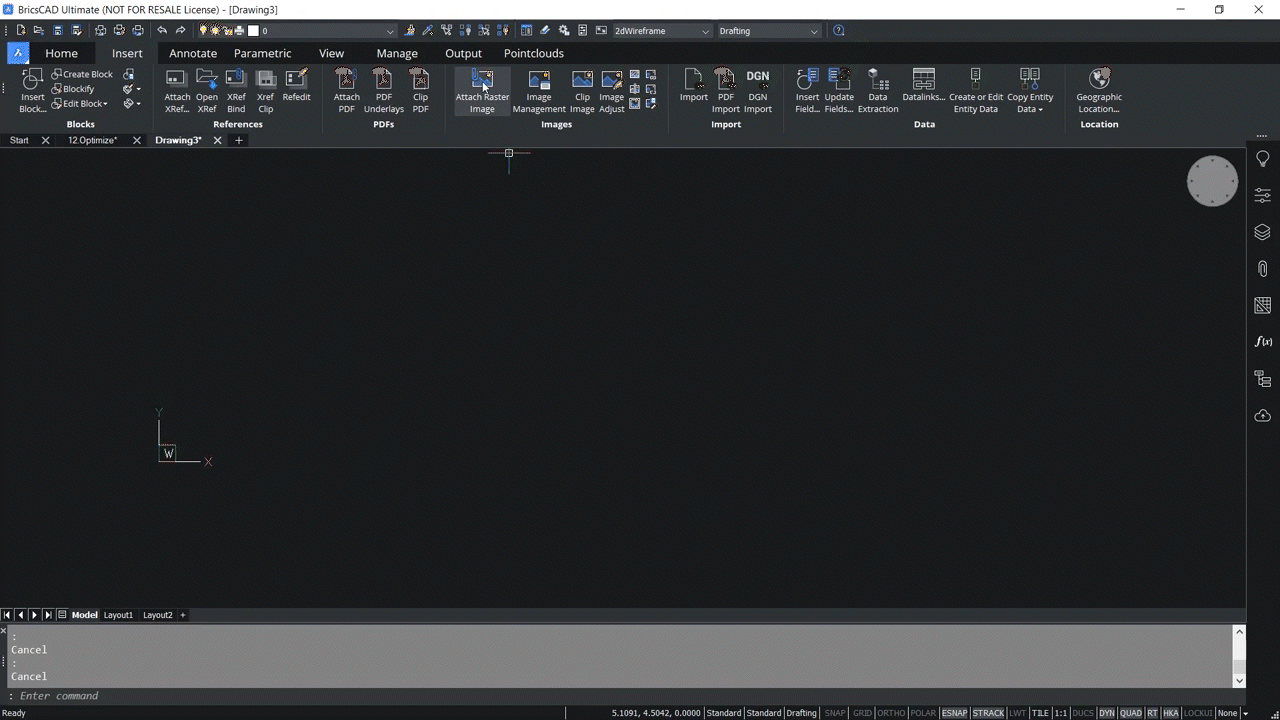The image size is (1280, 720).
Task: Open the cloud panel icon
Action: point(1263,415)
